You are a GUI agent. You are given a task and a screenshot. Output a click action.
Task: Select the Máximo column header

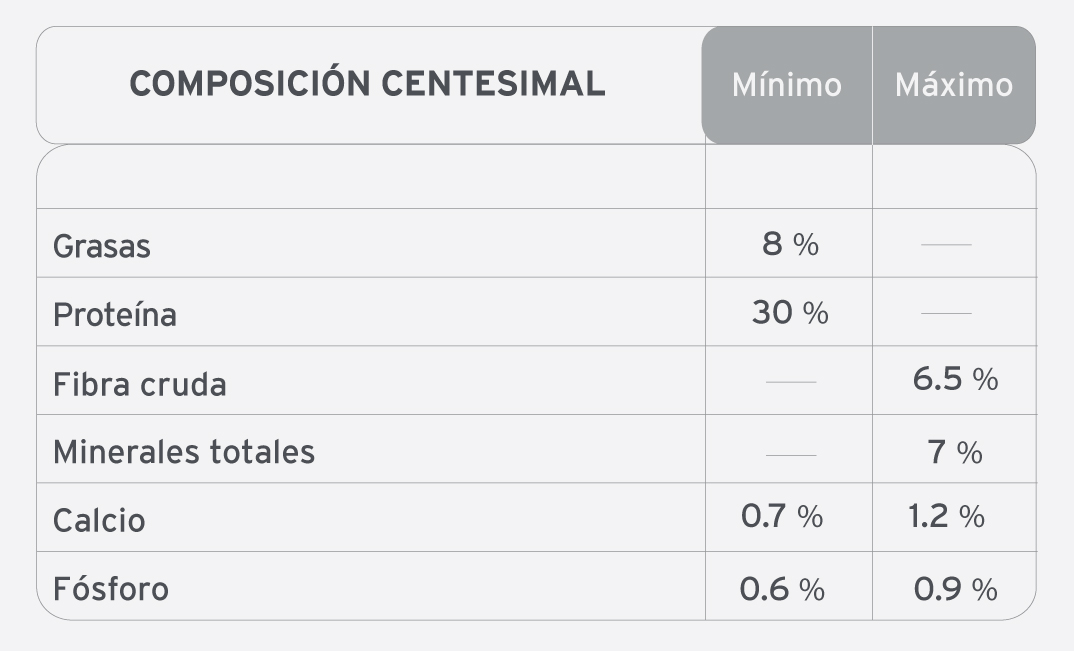click(953, 86)
